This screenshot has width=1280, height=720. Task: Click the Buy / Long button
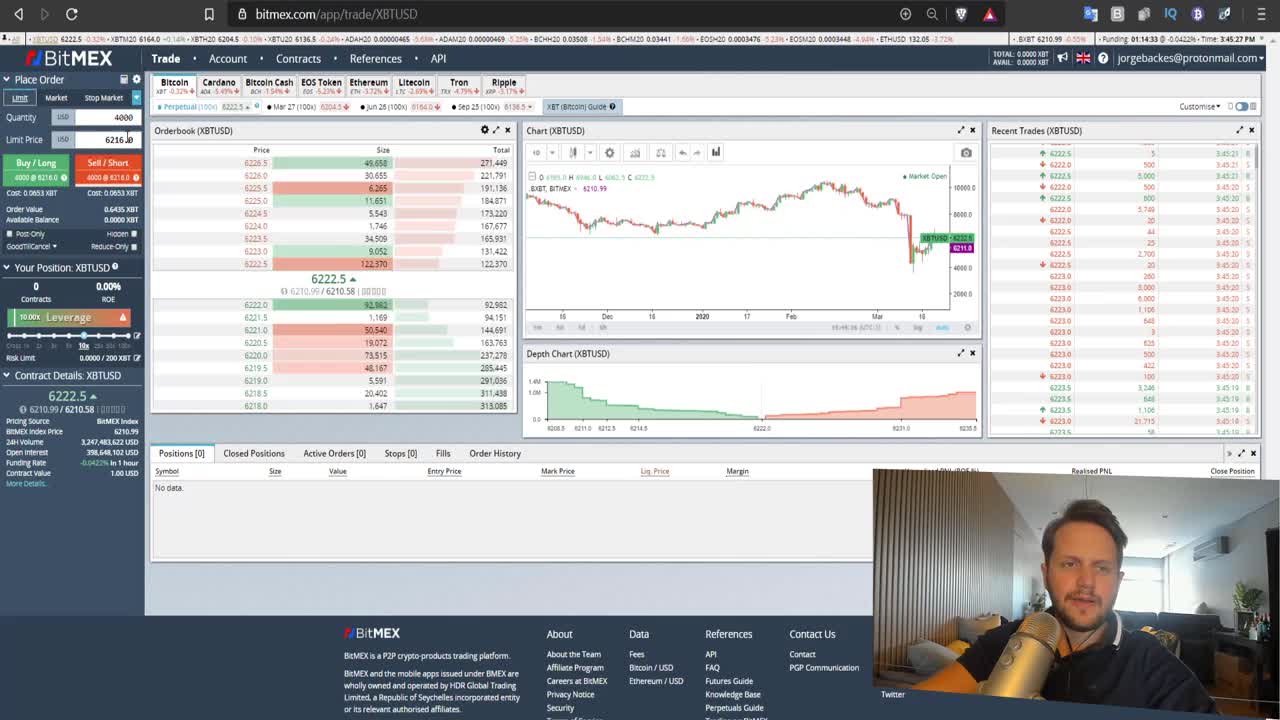tap(36, 169)
